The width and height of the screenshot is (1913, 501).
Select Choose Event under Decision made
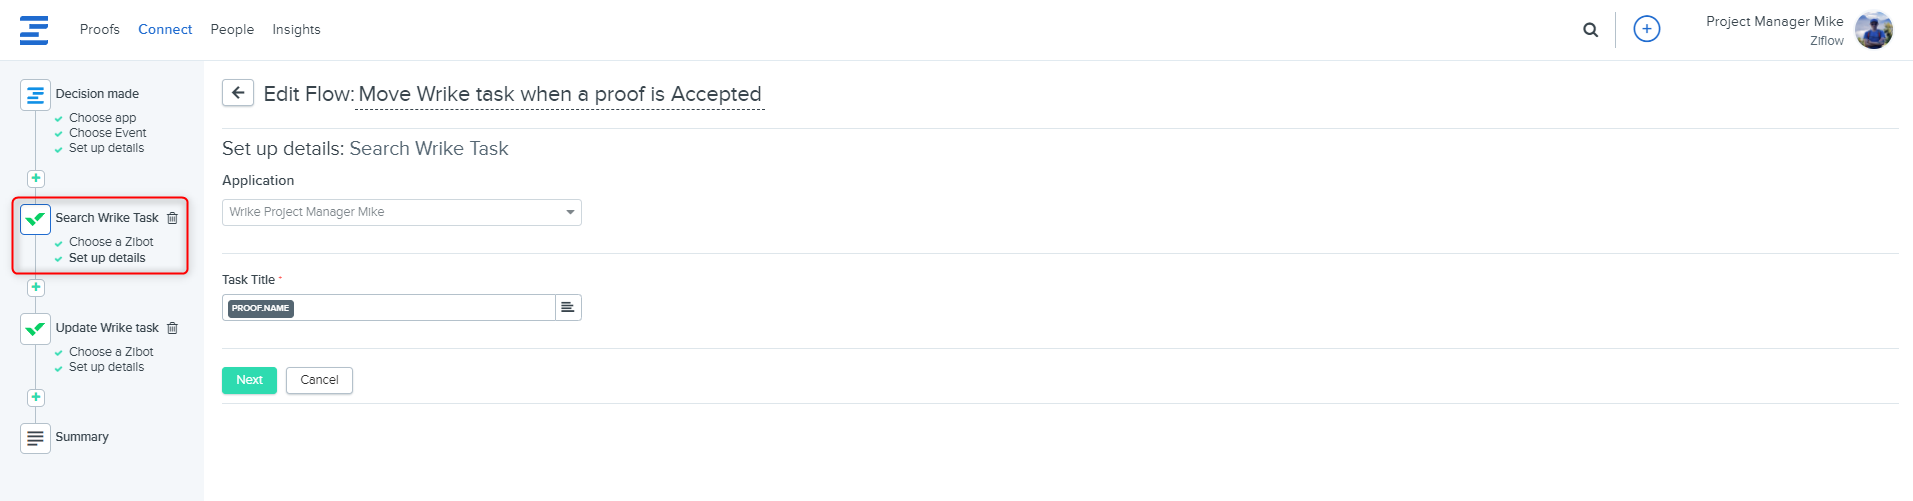point(107,133)
